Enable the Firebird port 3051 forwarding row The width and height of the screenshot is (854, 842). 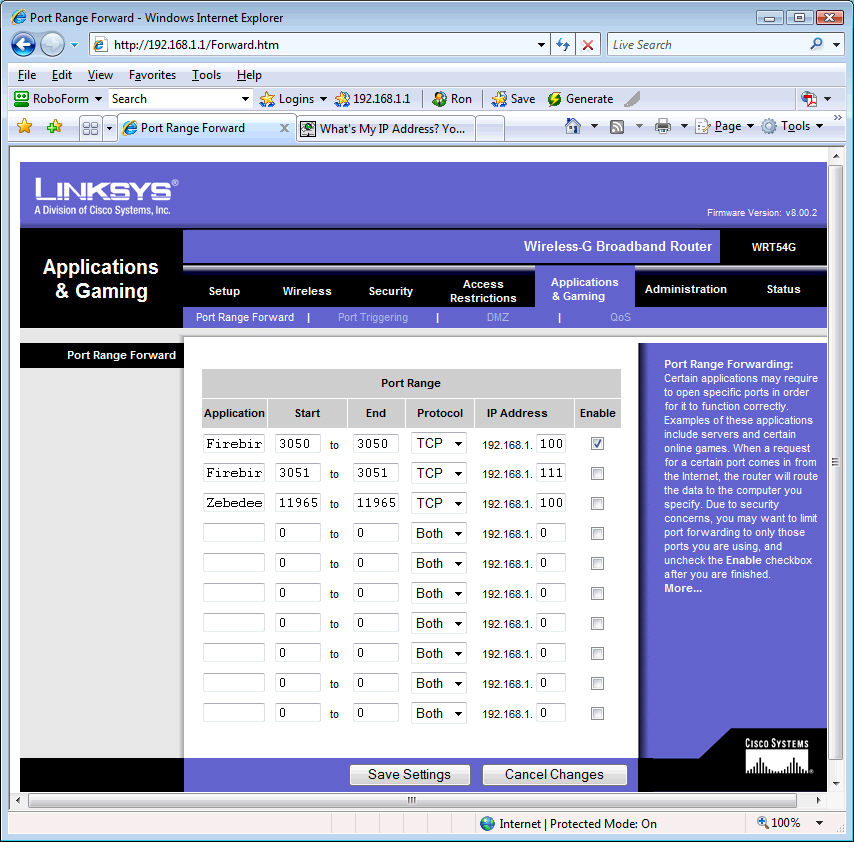tap(597, 474)
